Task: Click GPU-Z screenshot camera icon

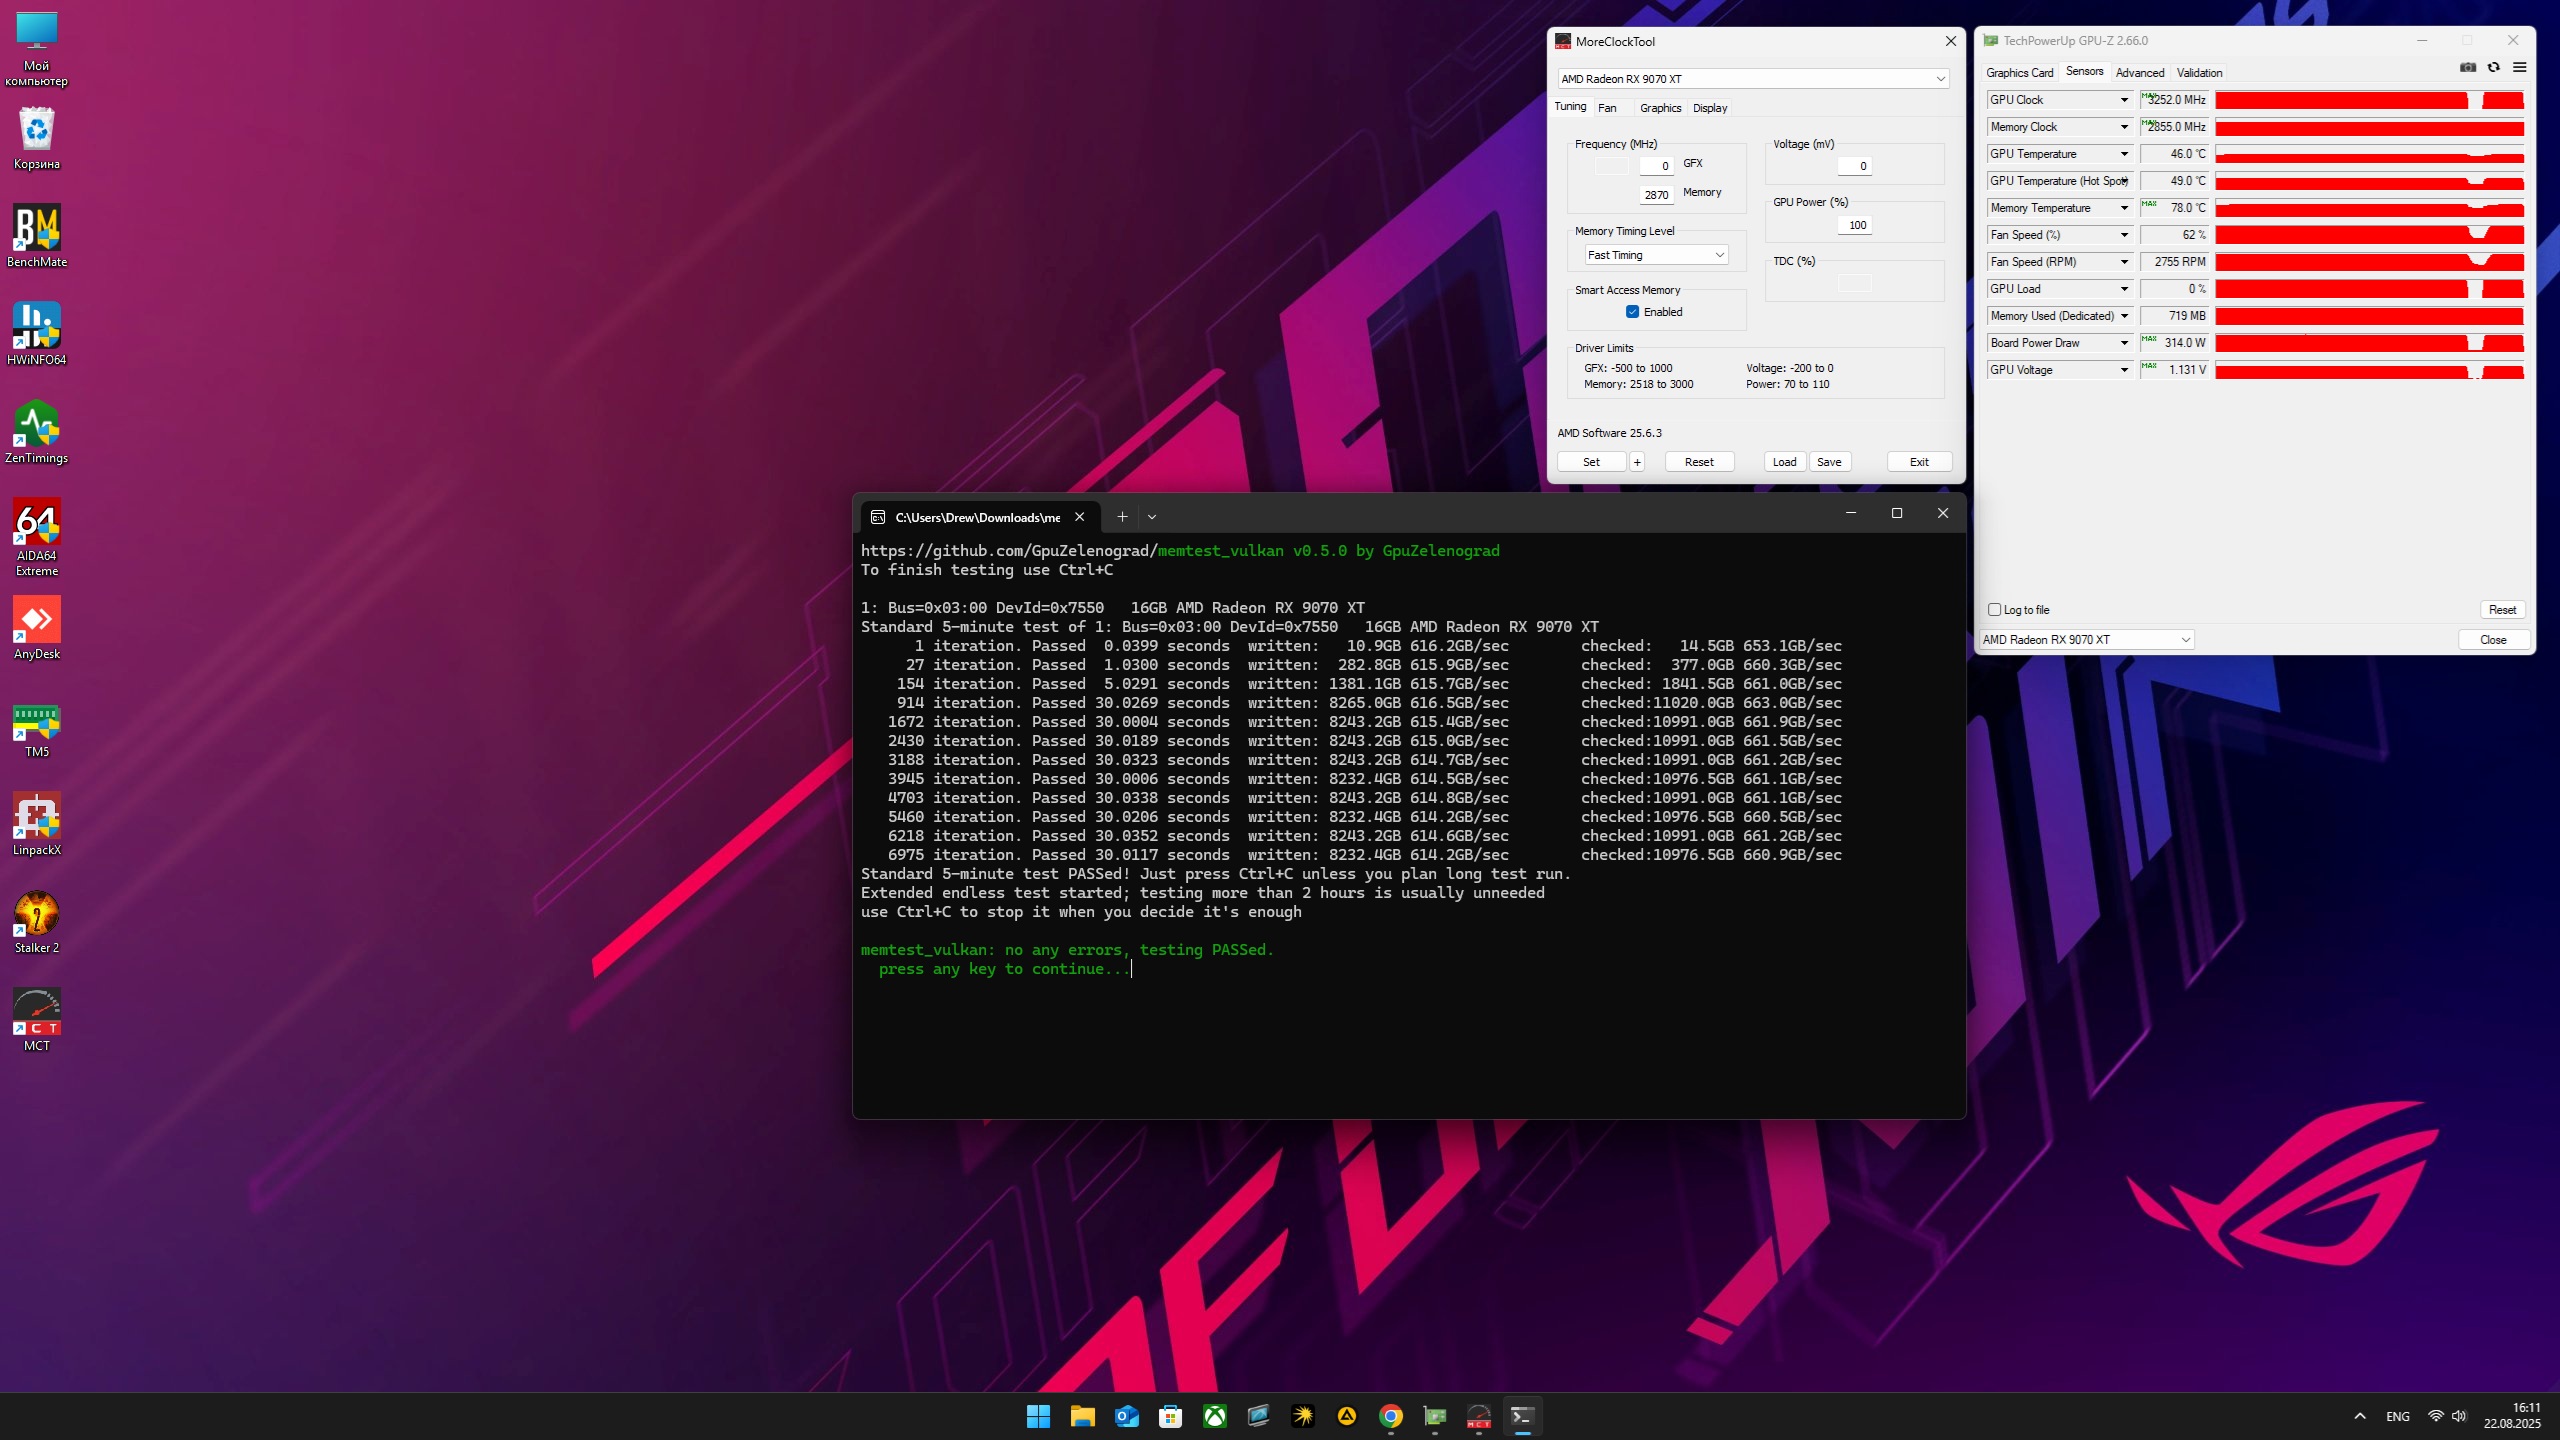Action: (x=2467, y=68)
